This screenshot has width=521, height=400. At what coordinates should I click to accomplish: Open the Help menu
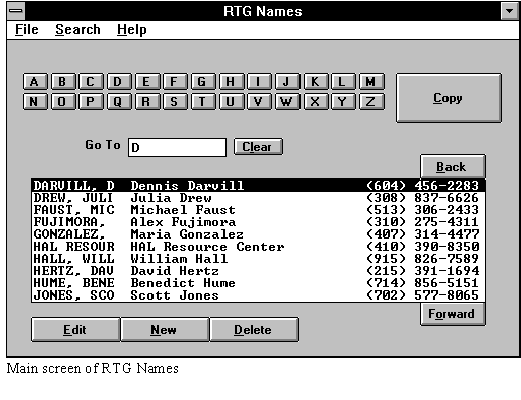(132, 30)
